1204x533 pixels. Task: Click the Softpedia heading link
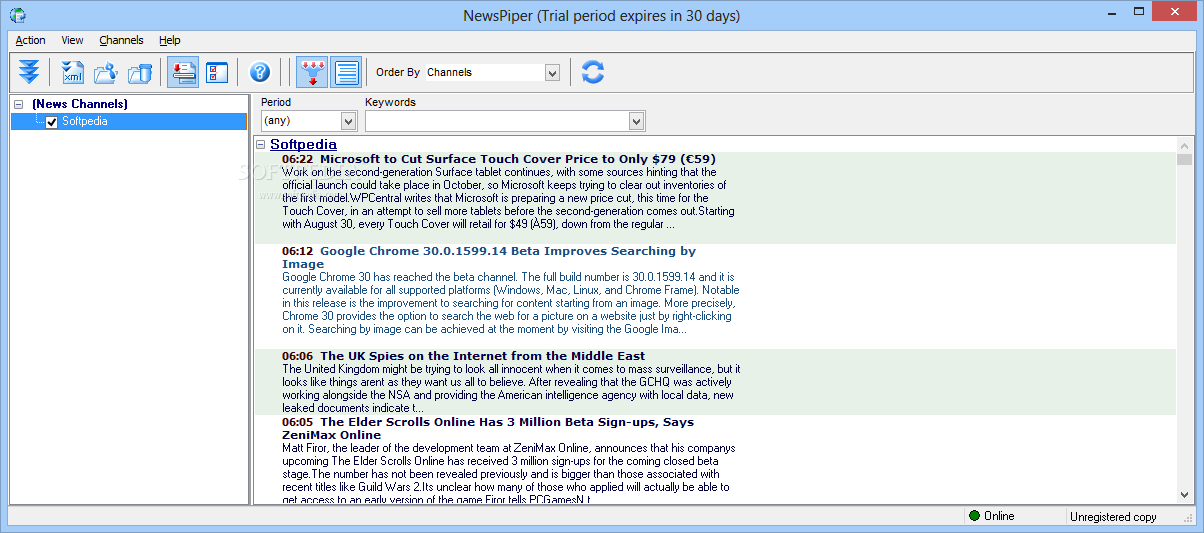point(303,145)
